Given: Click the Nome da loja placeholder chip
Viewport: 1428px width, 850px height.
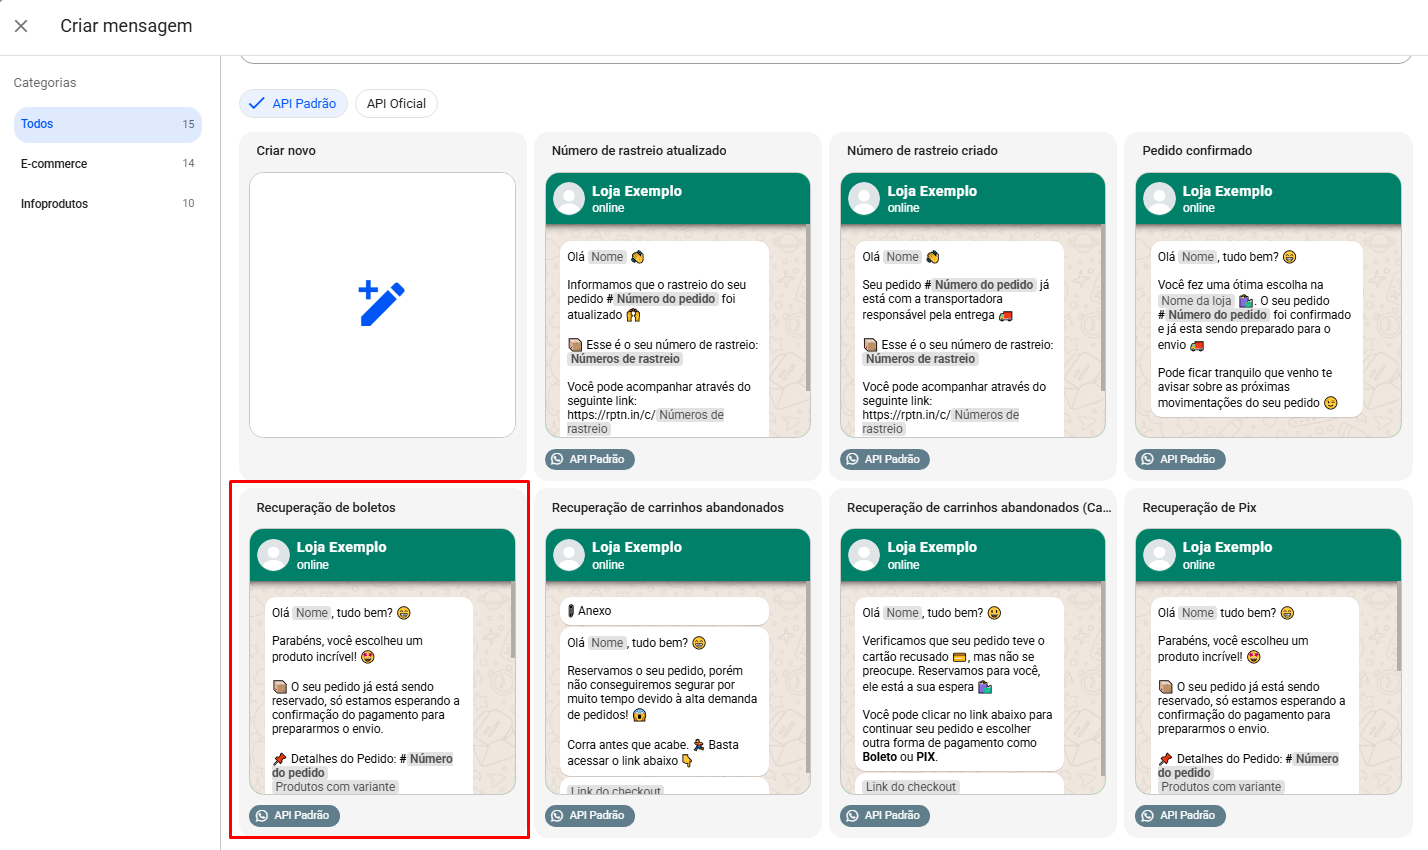Looking at the screenshot, I should click(1196, 301).
